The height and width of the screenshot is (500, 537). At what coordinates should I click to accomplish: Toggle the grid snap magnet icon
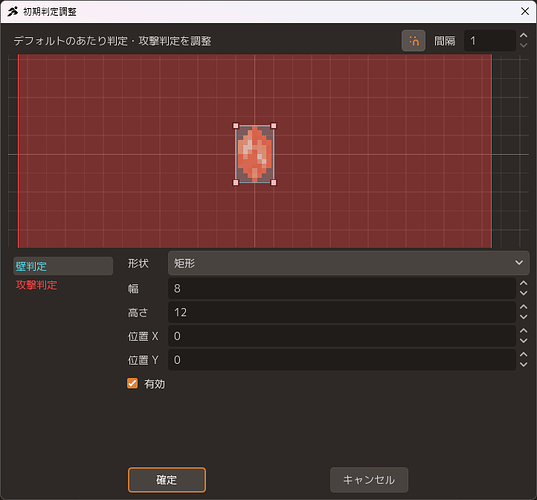coord(413,41)
